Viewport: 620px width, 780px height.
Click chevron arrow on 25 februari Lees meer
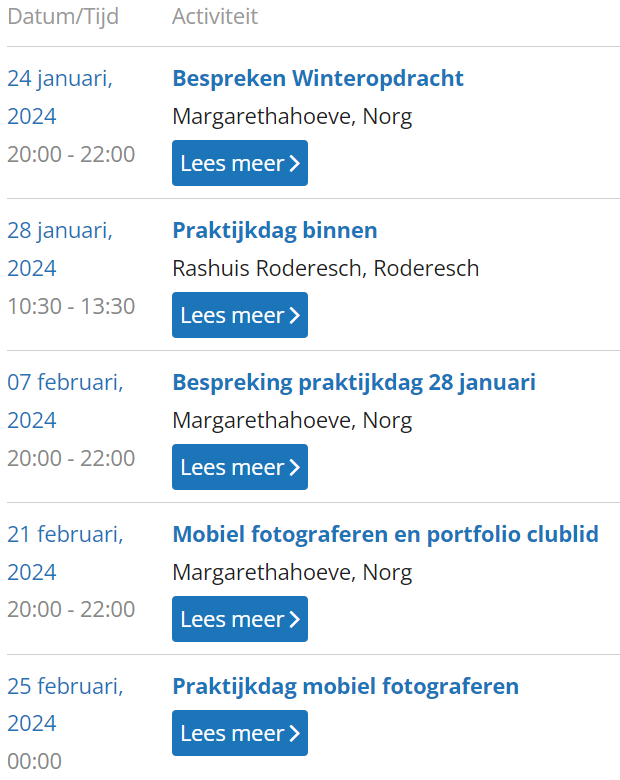(295, 733)
